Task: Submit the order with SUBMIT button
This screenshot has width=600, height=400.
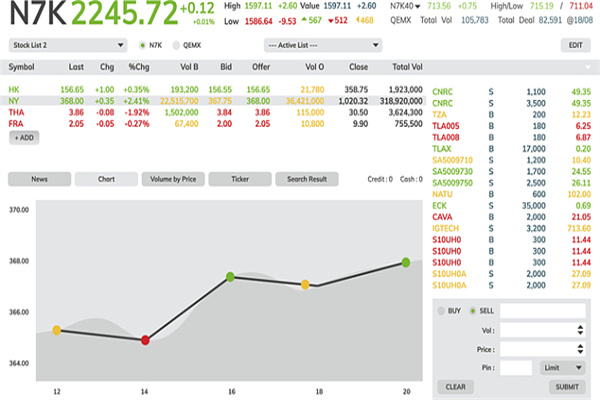Action: tap(566, 386)
